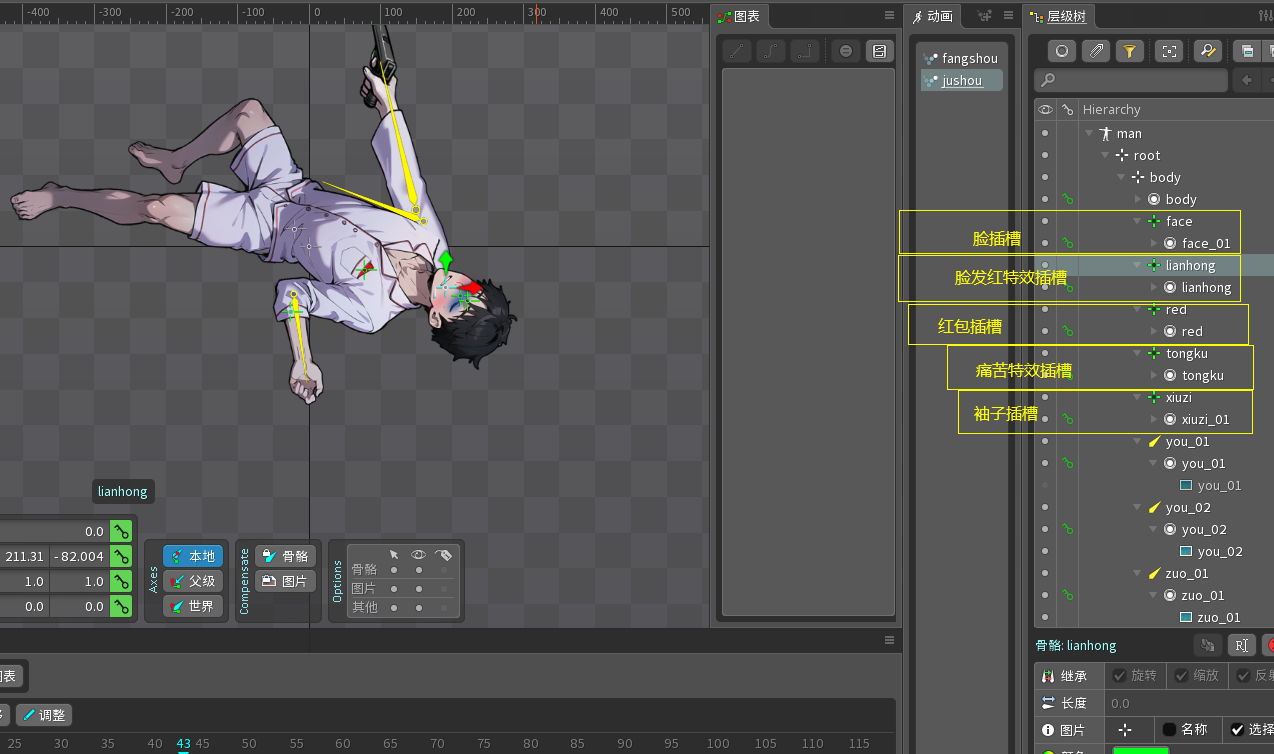Collapse the body bone in the hierarchy tree
This screenshot has width=1274, height=754.
tap(1122, 178)
